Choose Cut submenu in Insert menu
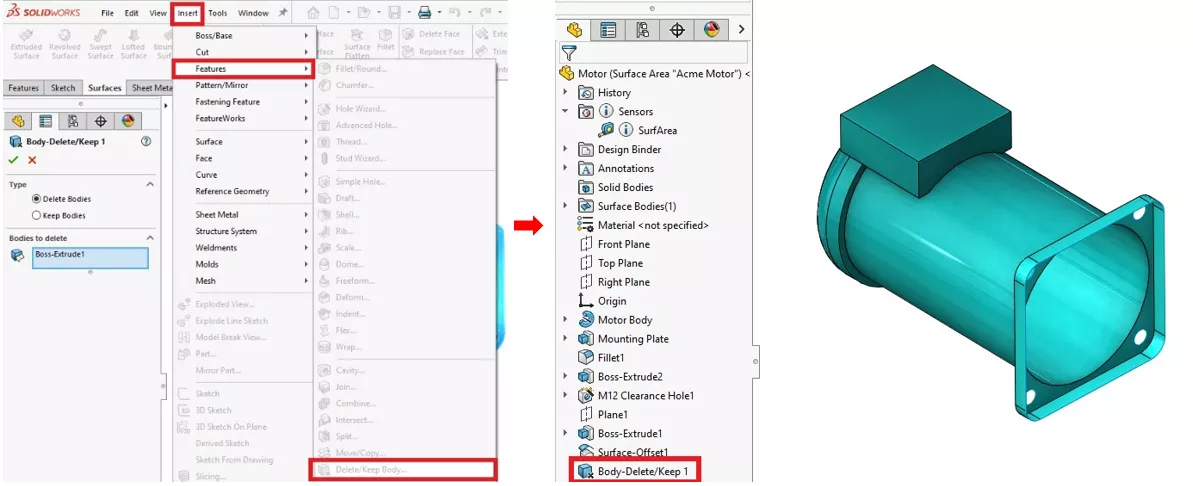 pos(243,52)
